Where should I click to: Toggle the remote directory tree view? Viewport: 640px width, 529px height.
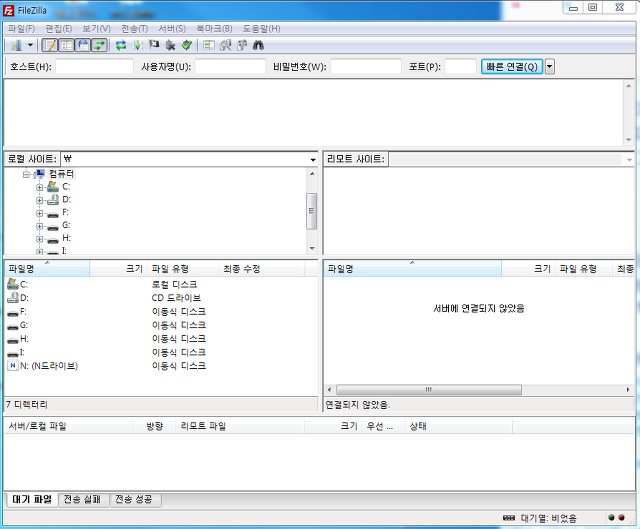coord(83,45)
